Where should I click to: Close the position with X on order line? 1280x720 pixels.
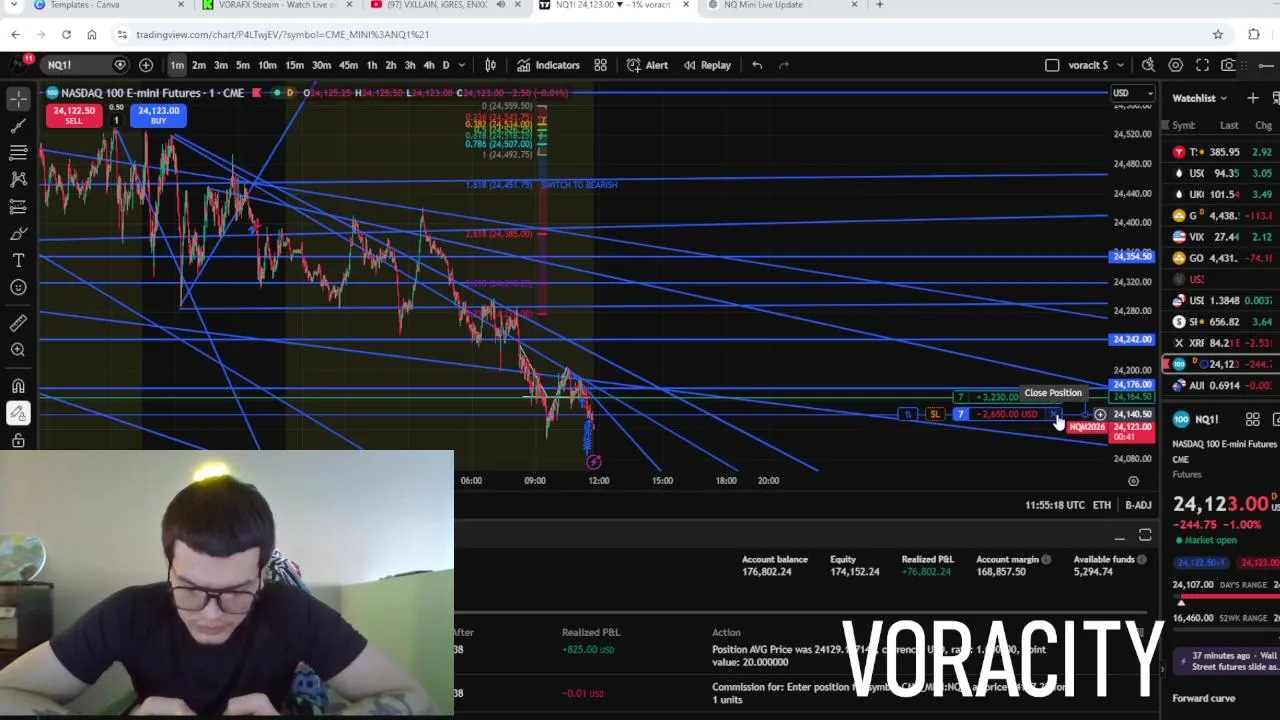click(x=1054, y=414)
